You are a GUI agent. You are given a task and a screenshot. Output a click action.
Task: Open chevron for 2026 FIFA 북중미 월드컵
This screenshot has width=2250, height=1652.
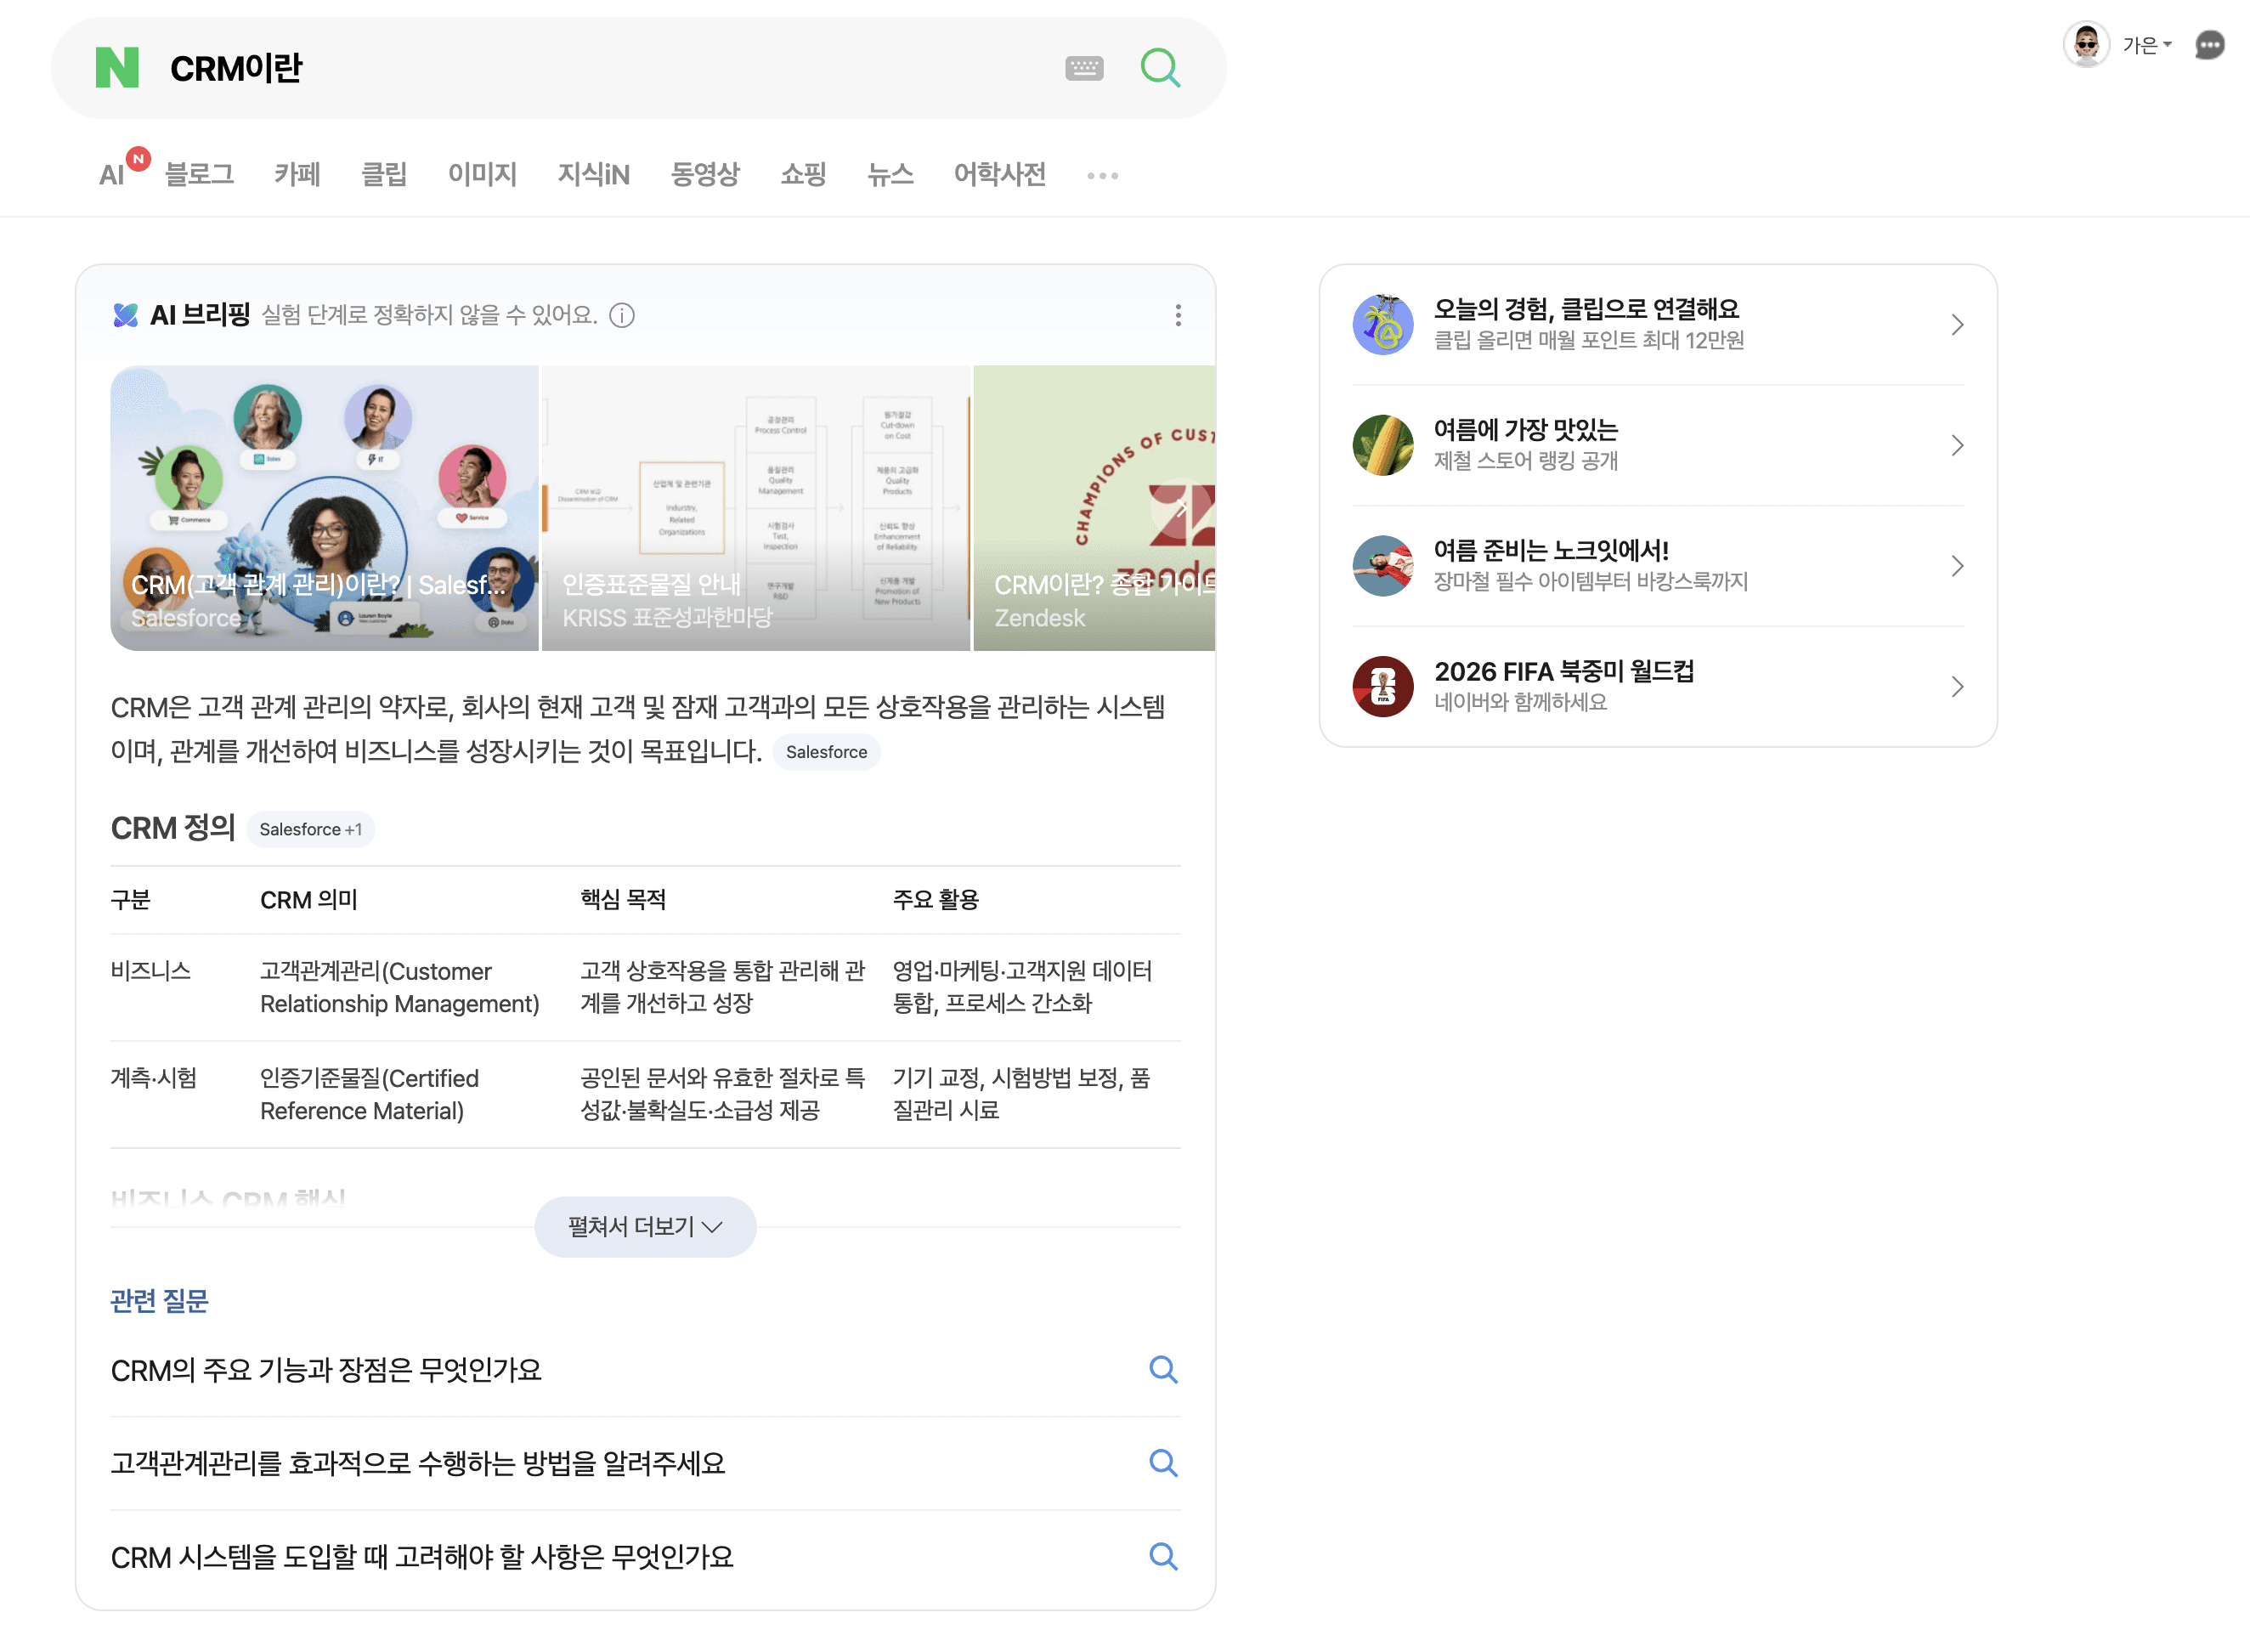1957,687
